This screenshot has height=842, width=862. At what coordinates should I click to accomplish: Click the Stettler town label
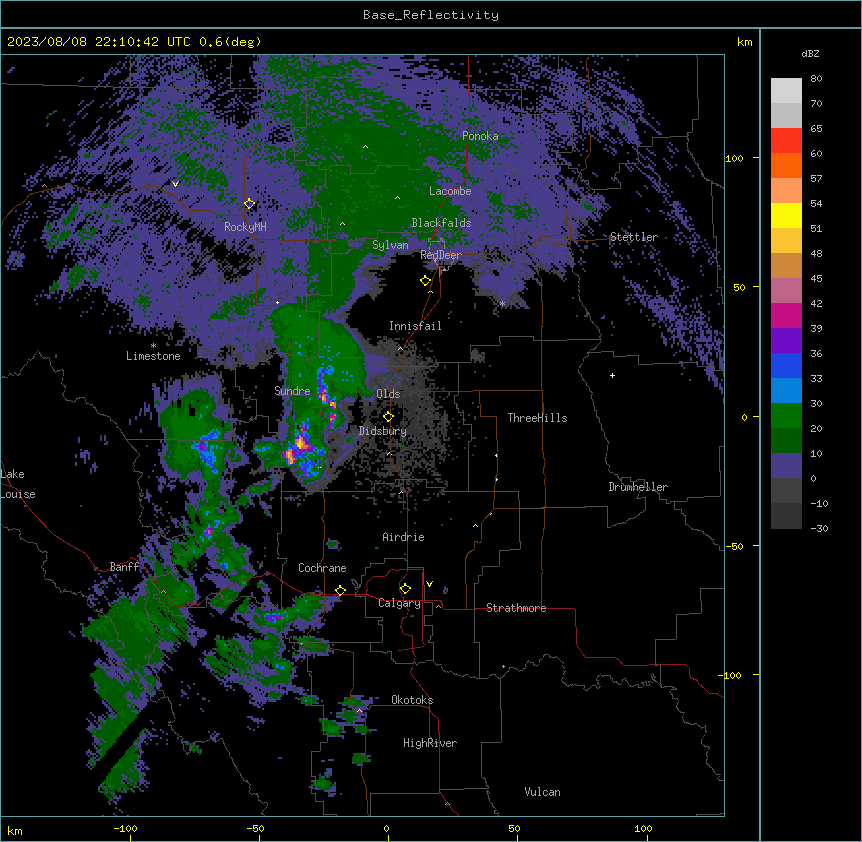pyautogui.click(x=634, y=237)
